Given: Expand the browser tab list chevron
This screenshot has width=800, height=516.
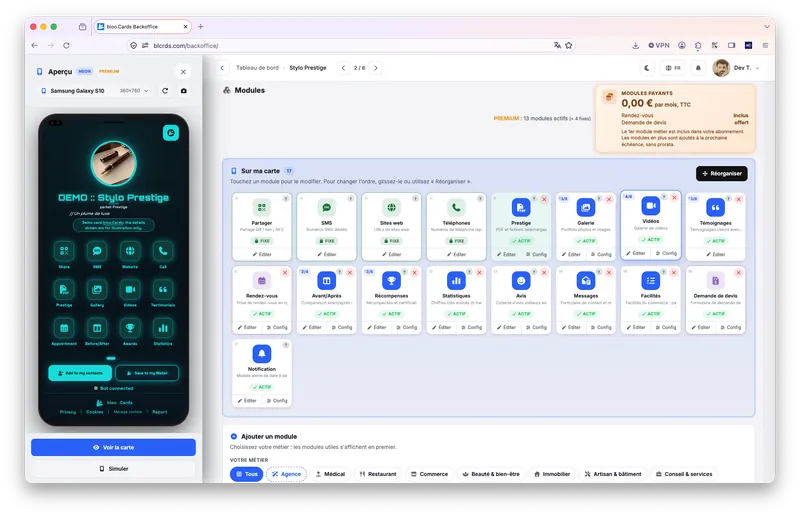Looking at the screenshot, I should click(x=766, y=27).
